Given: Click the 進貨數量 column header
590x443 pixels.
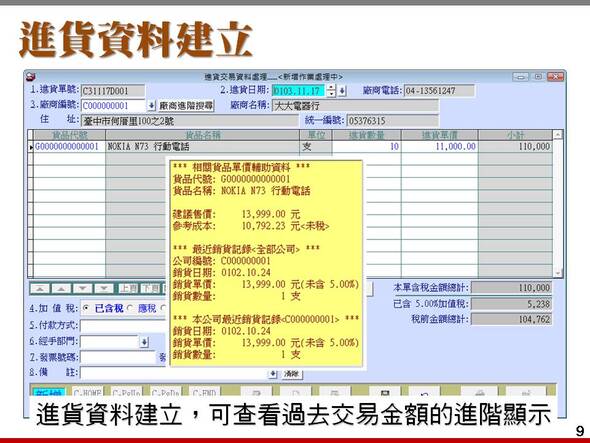Looking at the screenshot, I should [366, 135].
